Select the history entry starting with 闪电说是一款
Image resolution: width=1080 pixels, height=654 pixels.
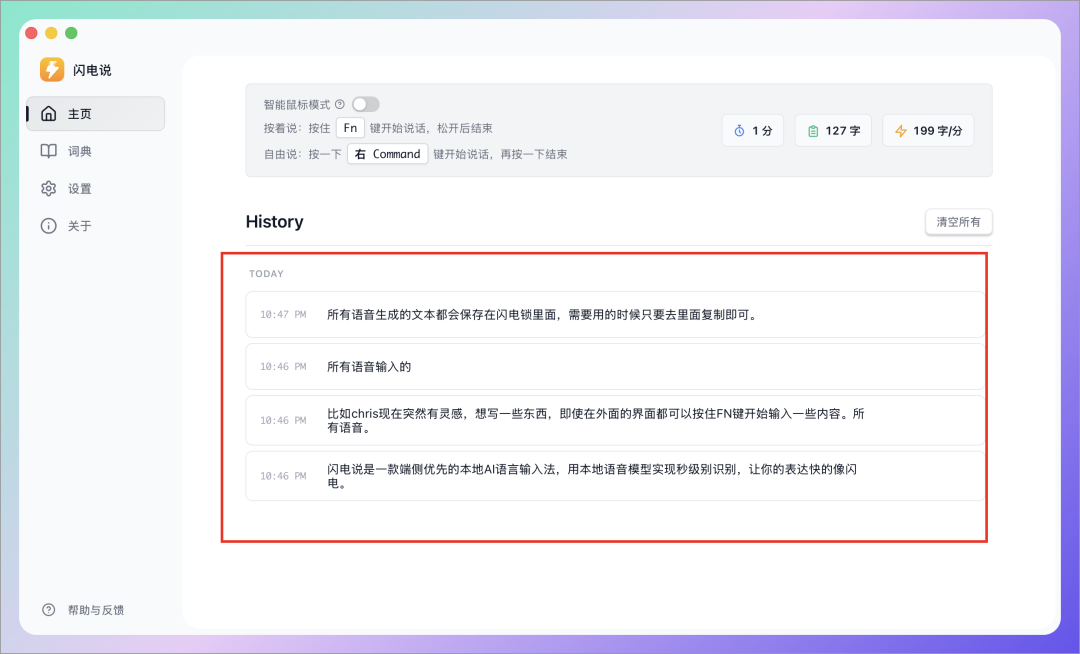coord(615,476)
